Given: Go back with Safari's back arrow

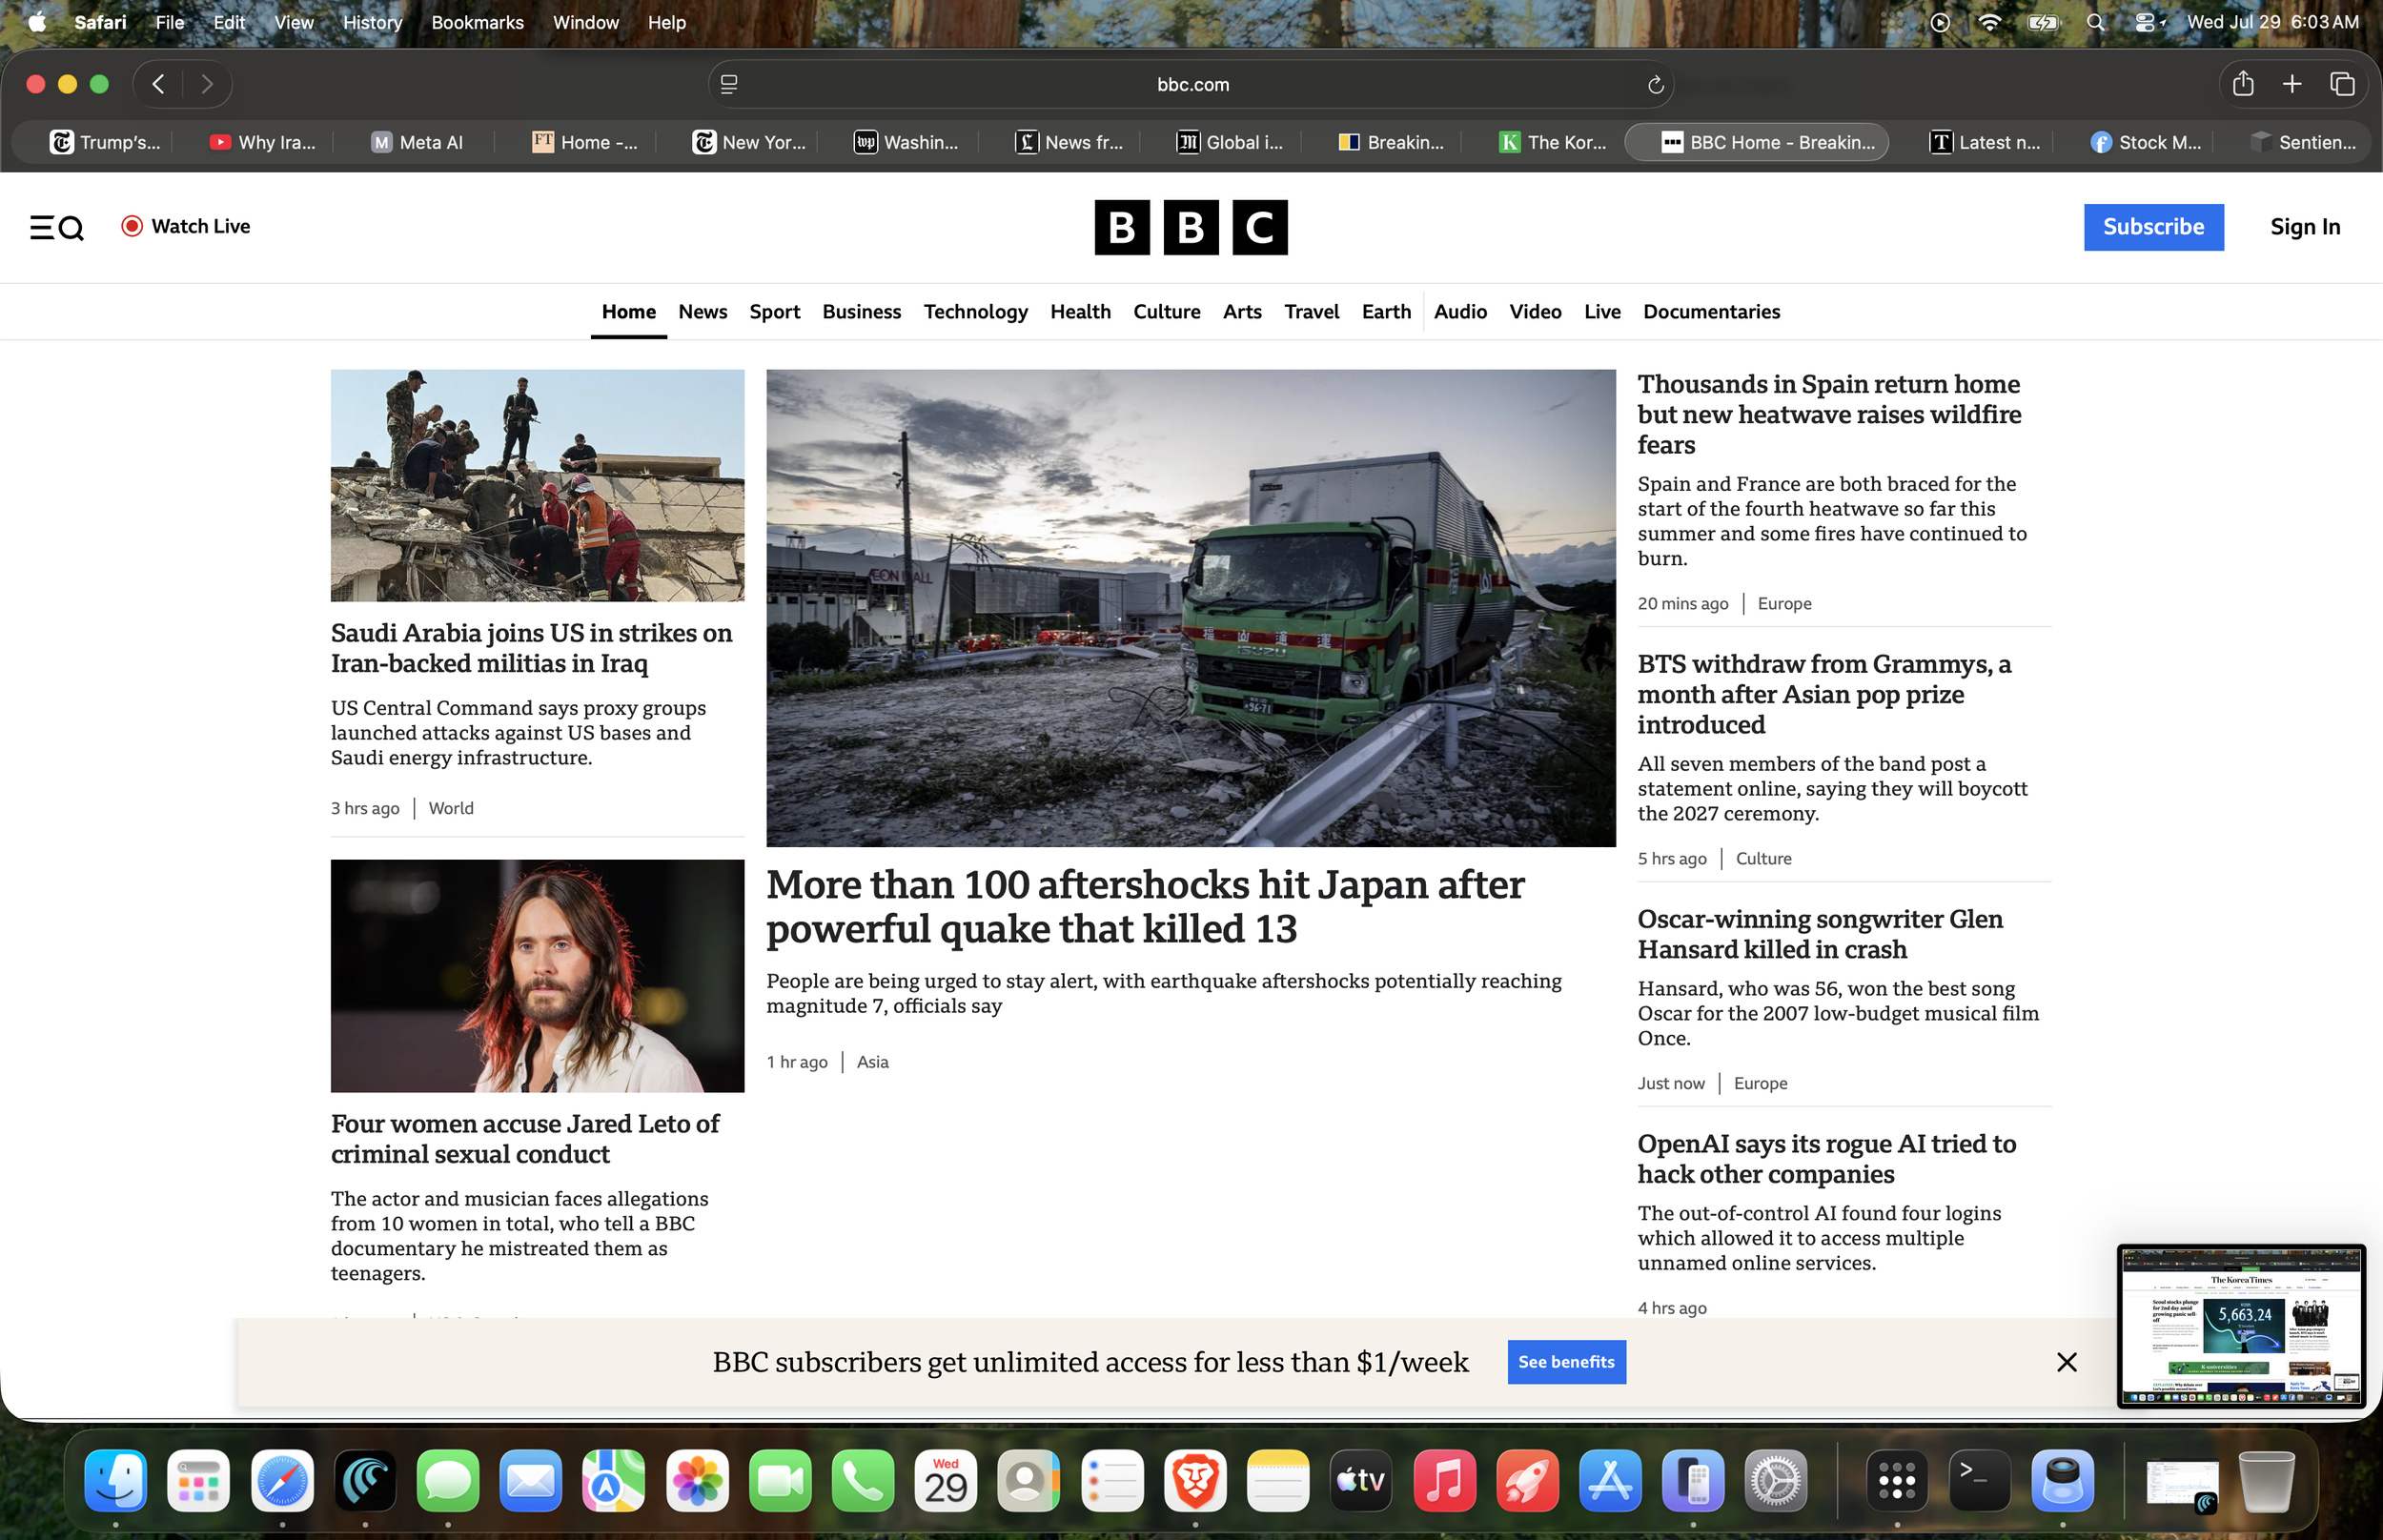Looking at the screenshot, I should click(158, 84).
